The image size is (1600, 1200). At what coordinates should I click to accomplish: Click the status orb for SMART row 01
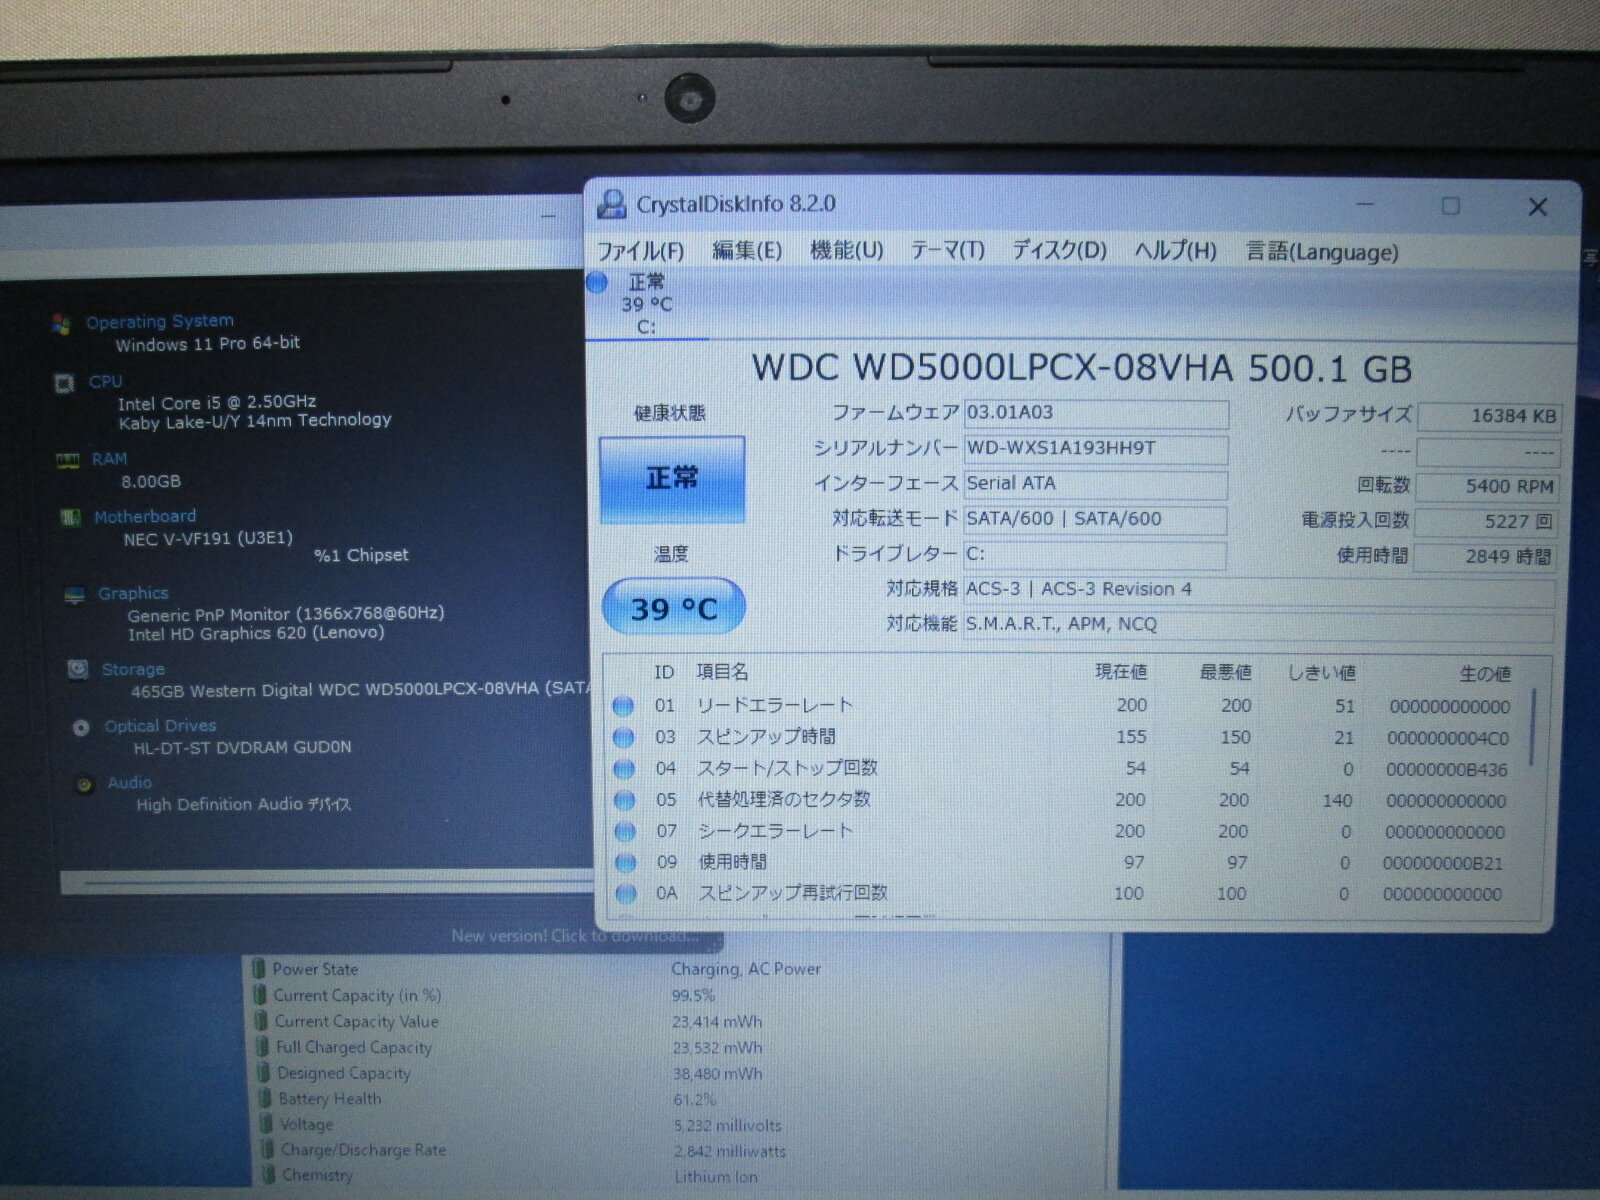[623, 706]
